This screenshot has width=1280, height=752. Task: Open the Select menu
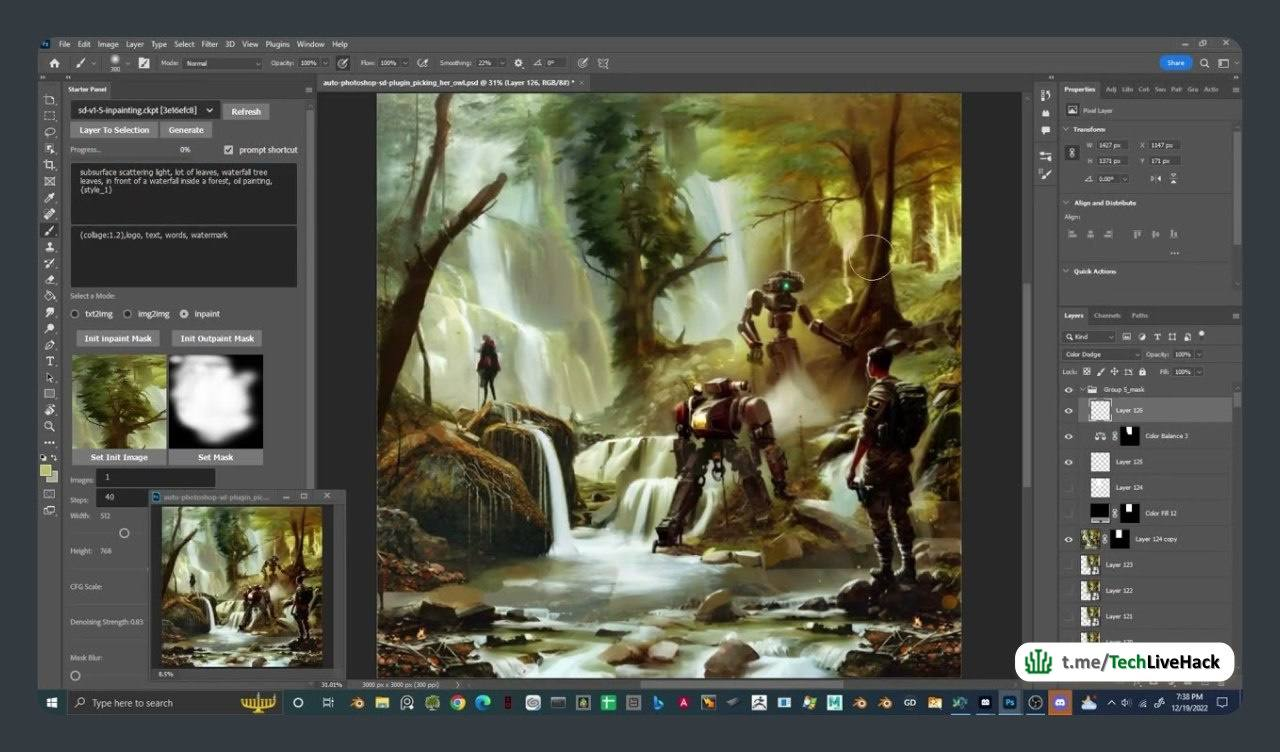[185, 44]
